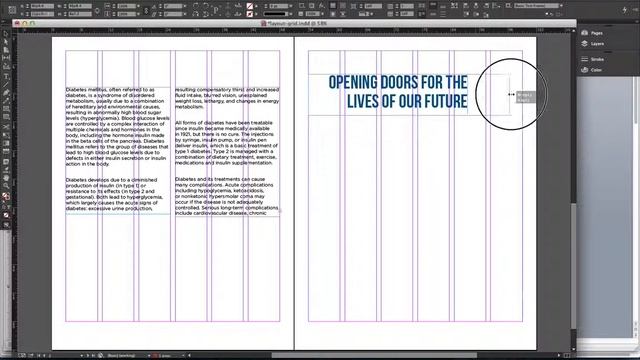Select the Rectangle Frame tool
This screenshot has width=640, height=360.
6,109
